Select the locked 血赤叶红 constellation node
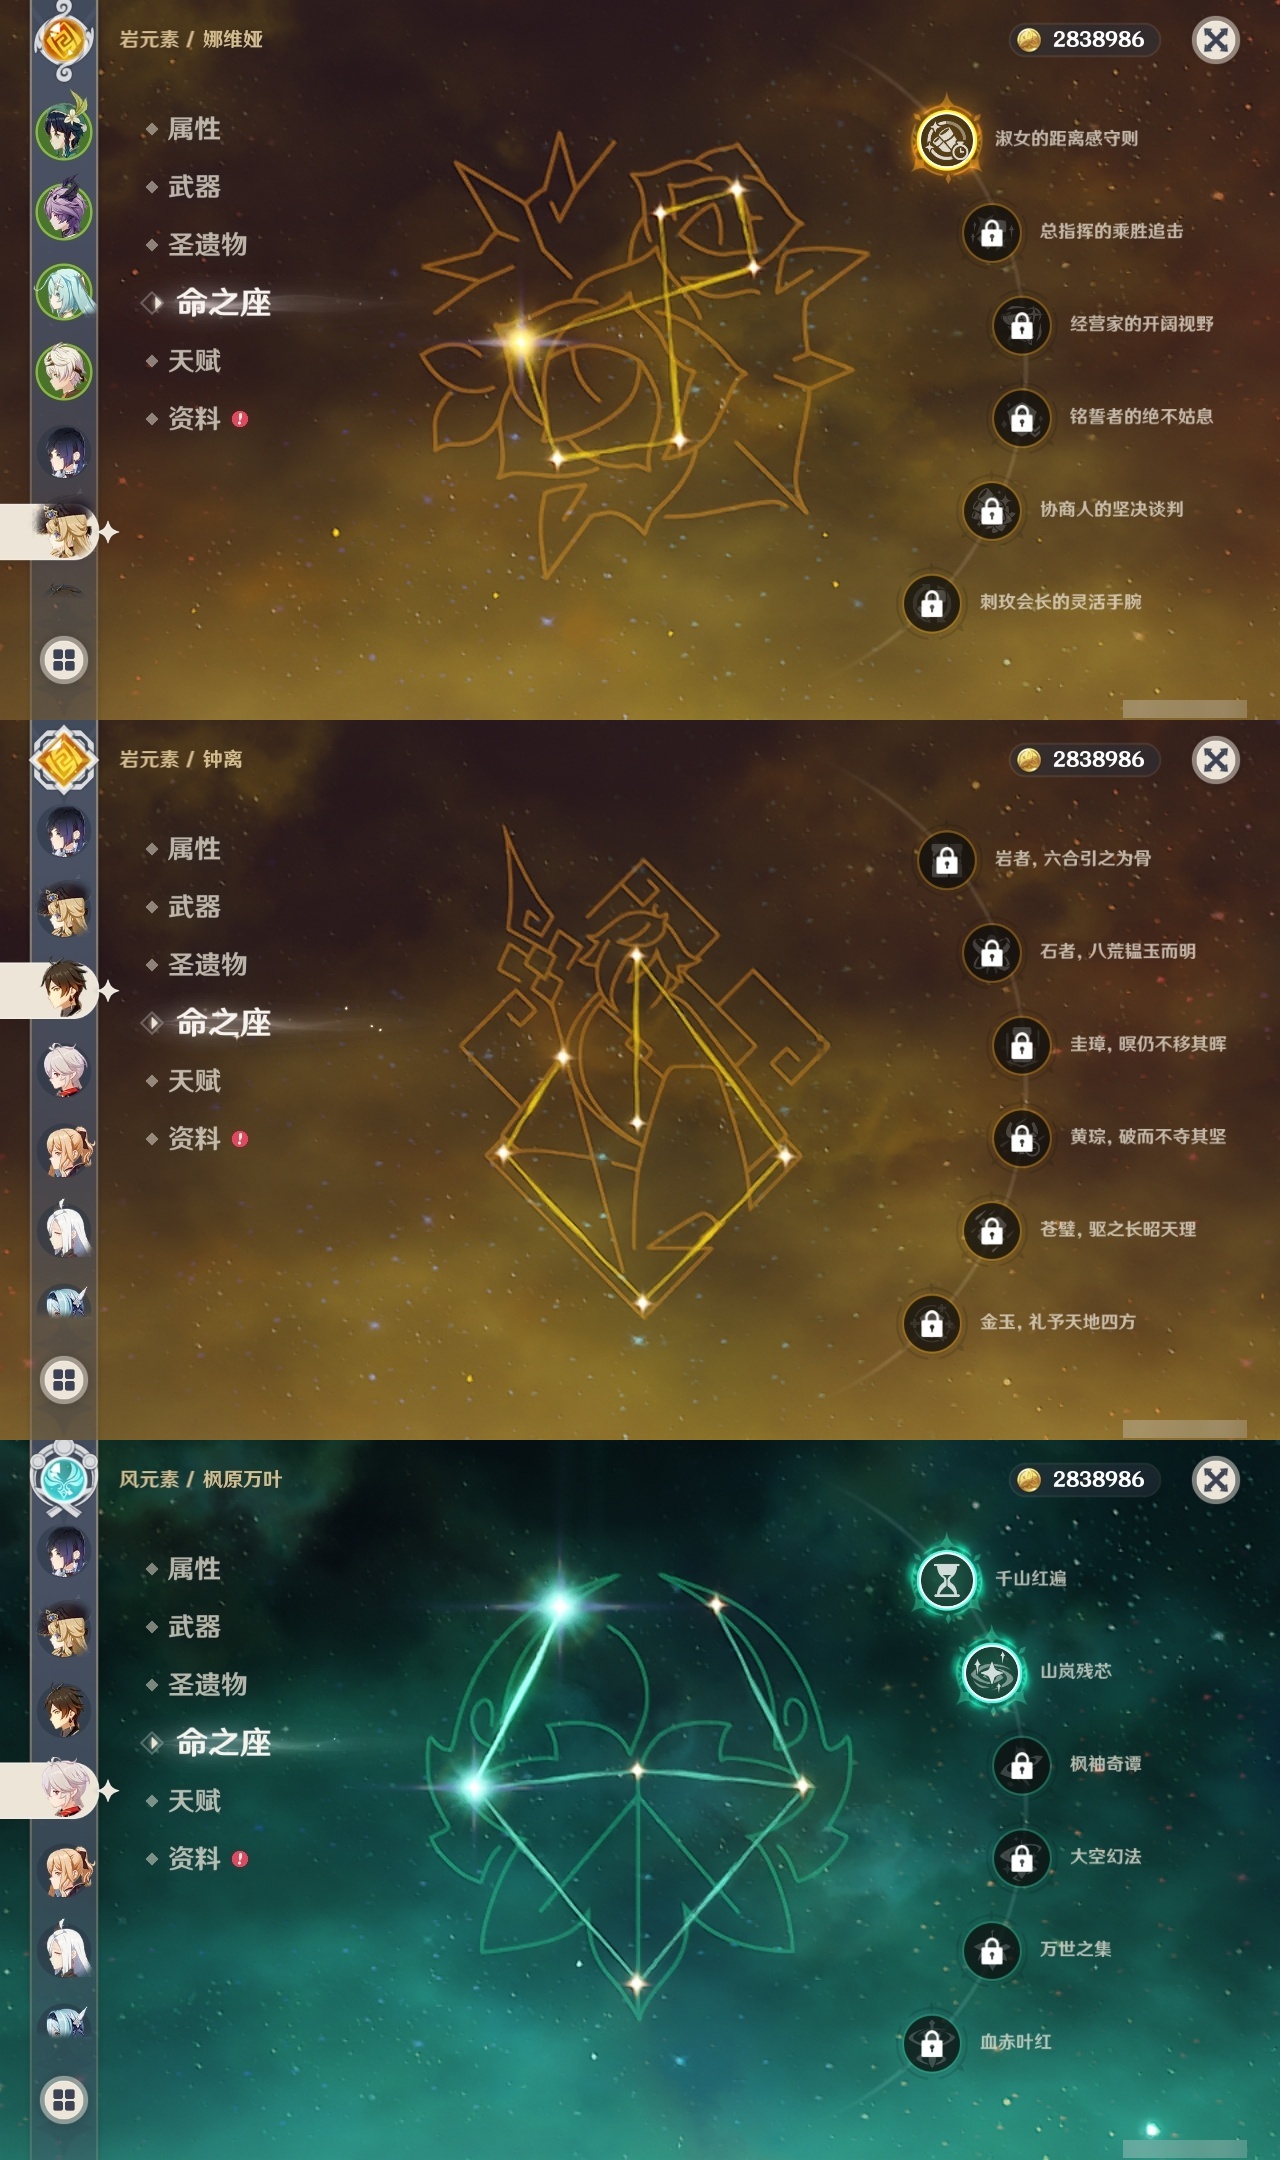This screenshot has width=1280, height=2160. point(932,2043)
